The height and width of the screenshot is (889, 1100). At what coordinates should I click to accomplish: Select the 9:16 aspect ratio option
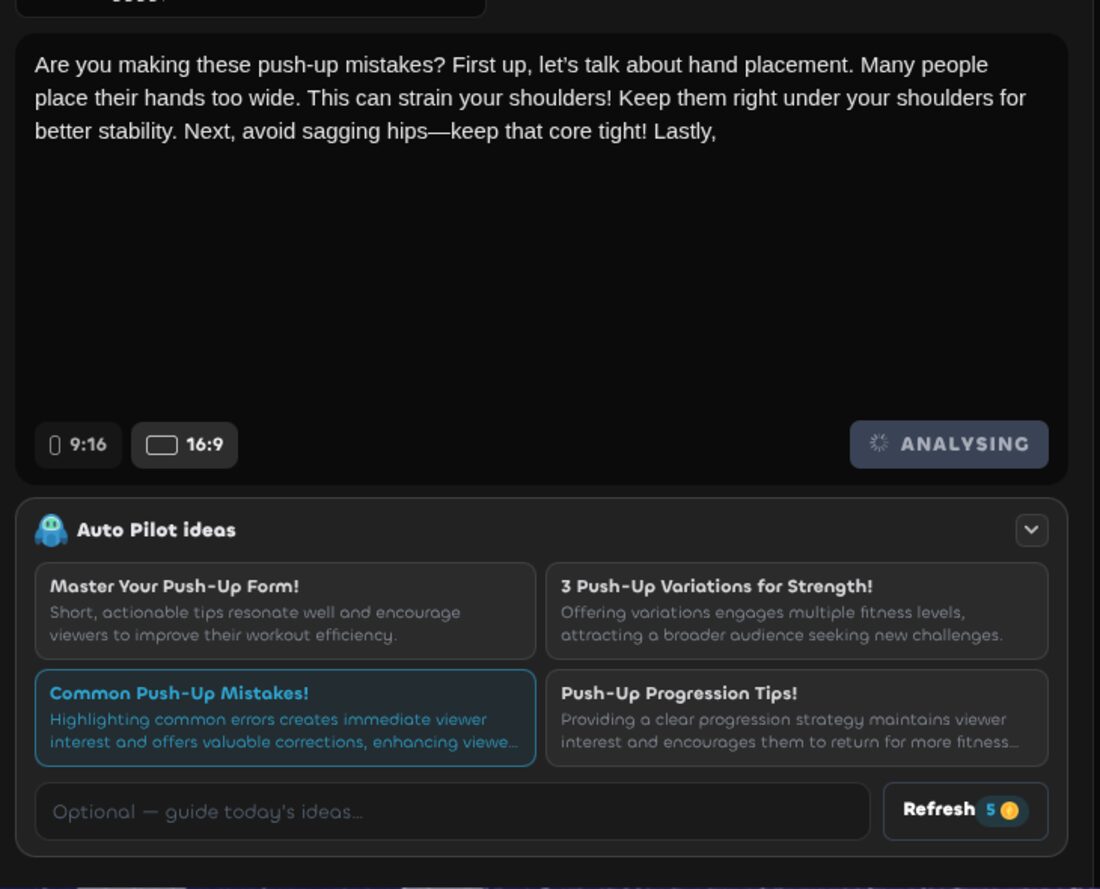point(78,445)
